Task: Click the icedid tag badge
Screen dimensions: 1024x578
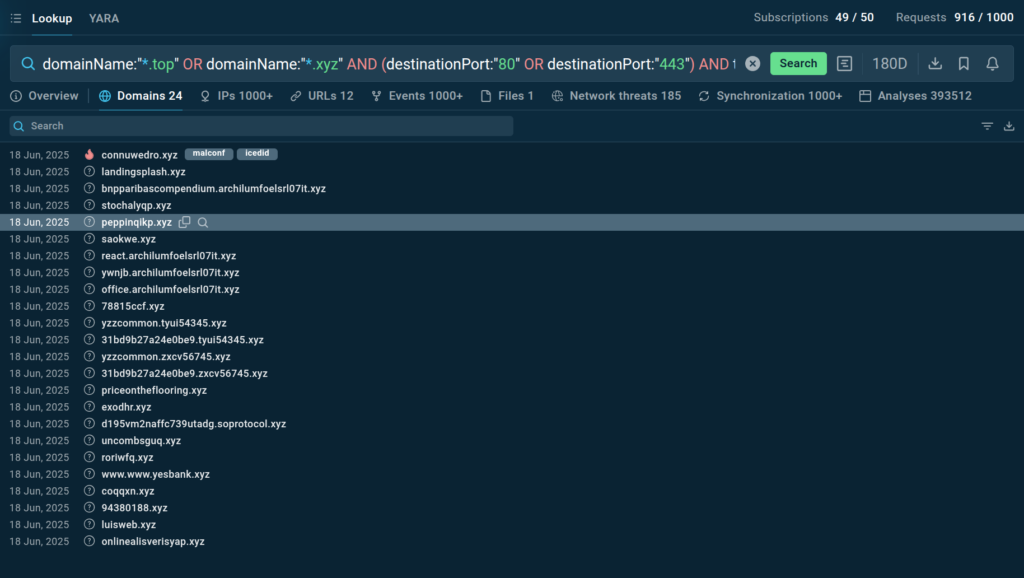Action: point(257,154)
